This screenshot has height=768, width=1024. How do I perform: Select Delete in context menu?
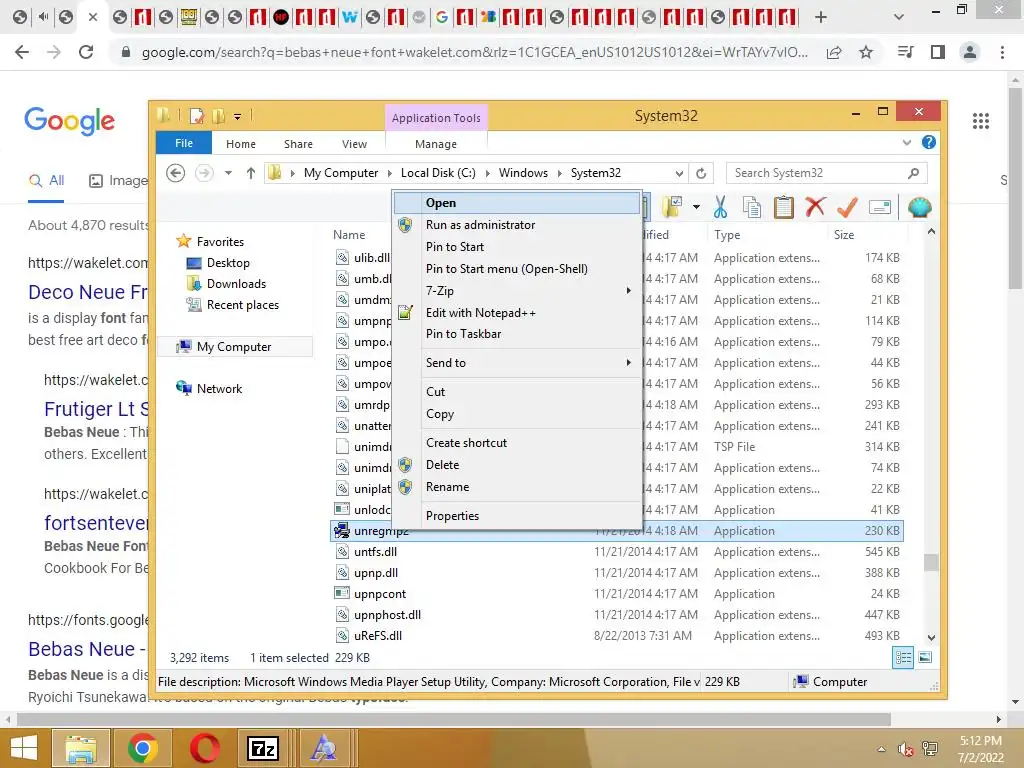[x=517, y=465]
